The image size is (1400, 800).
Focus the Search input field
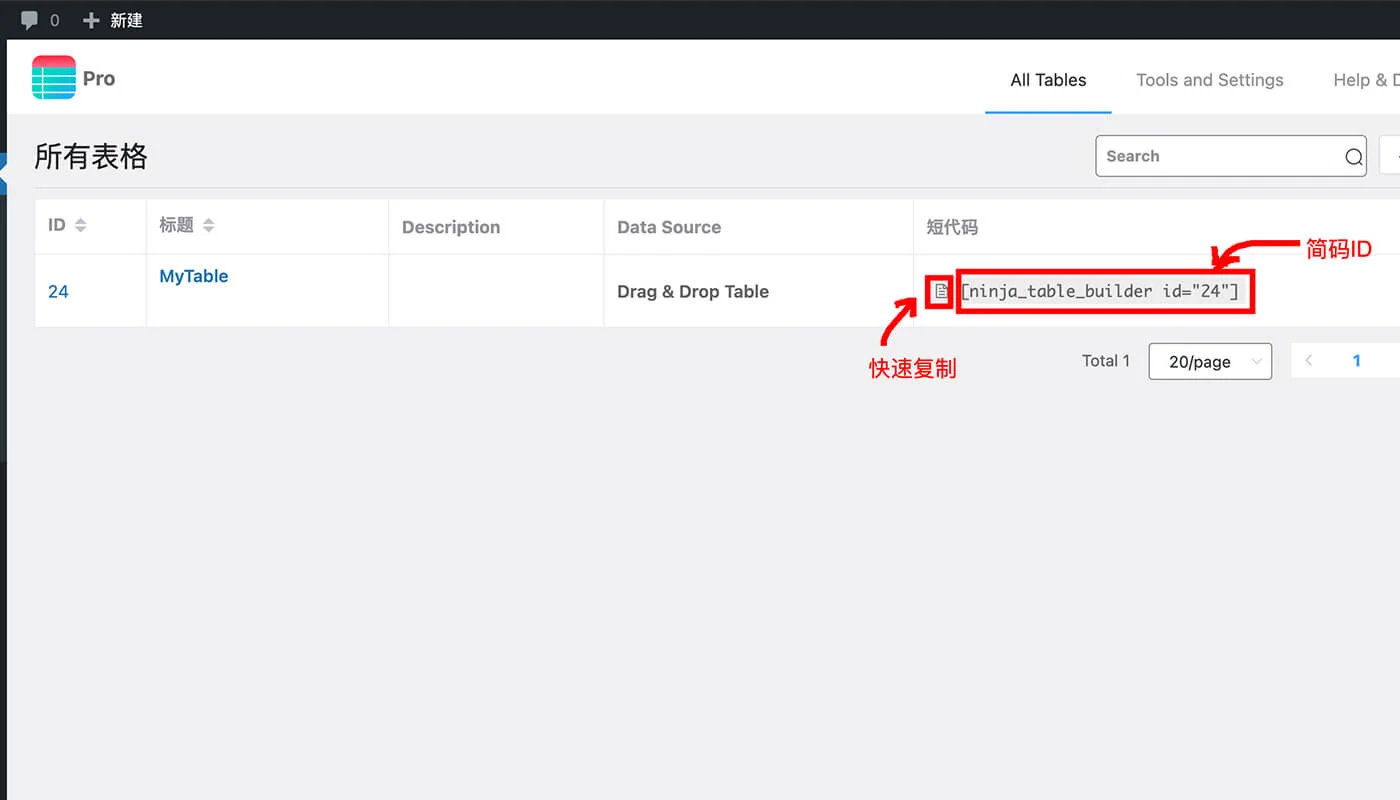point(1220,157)
